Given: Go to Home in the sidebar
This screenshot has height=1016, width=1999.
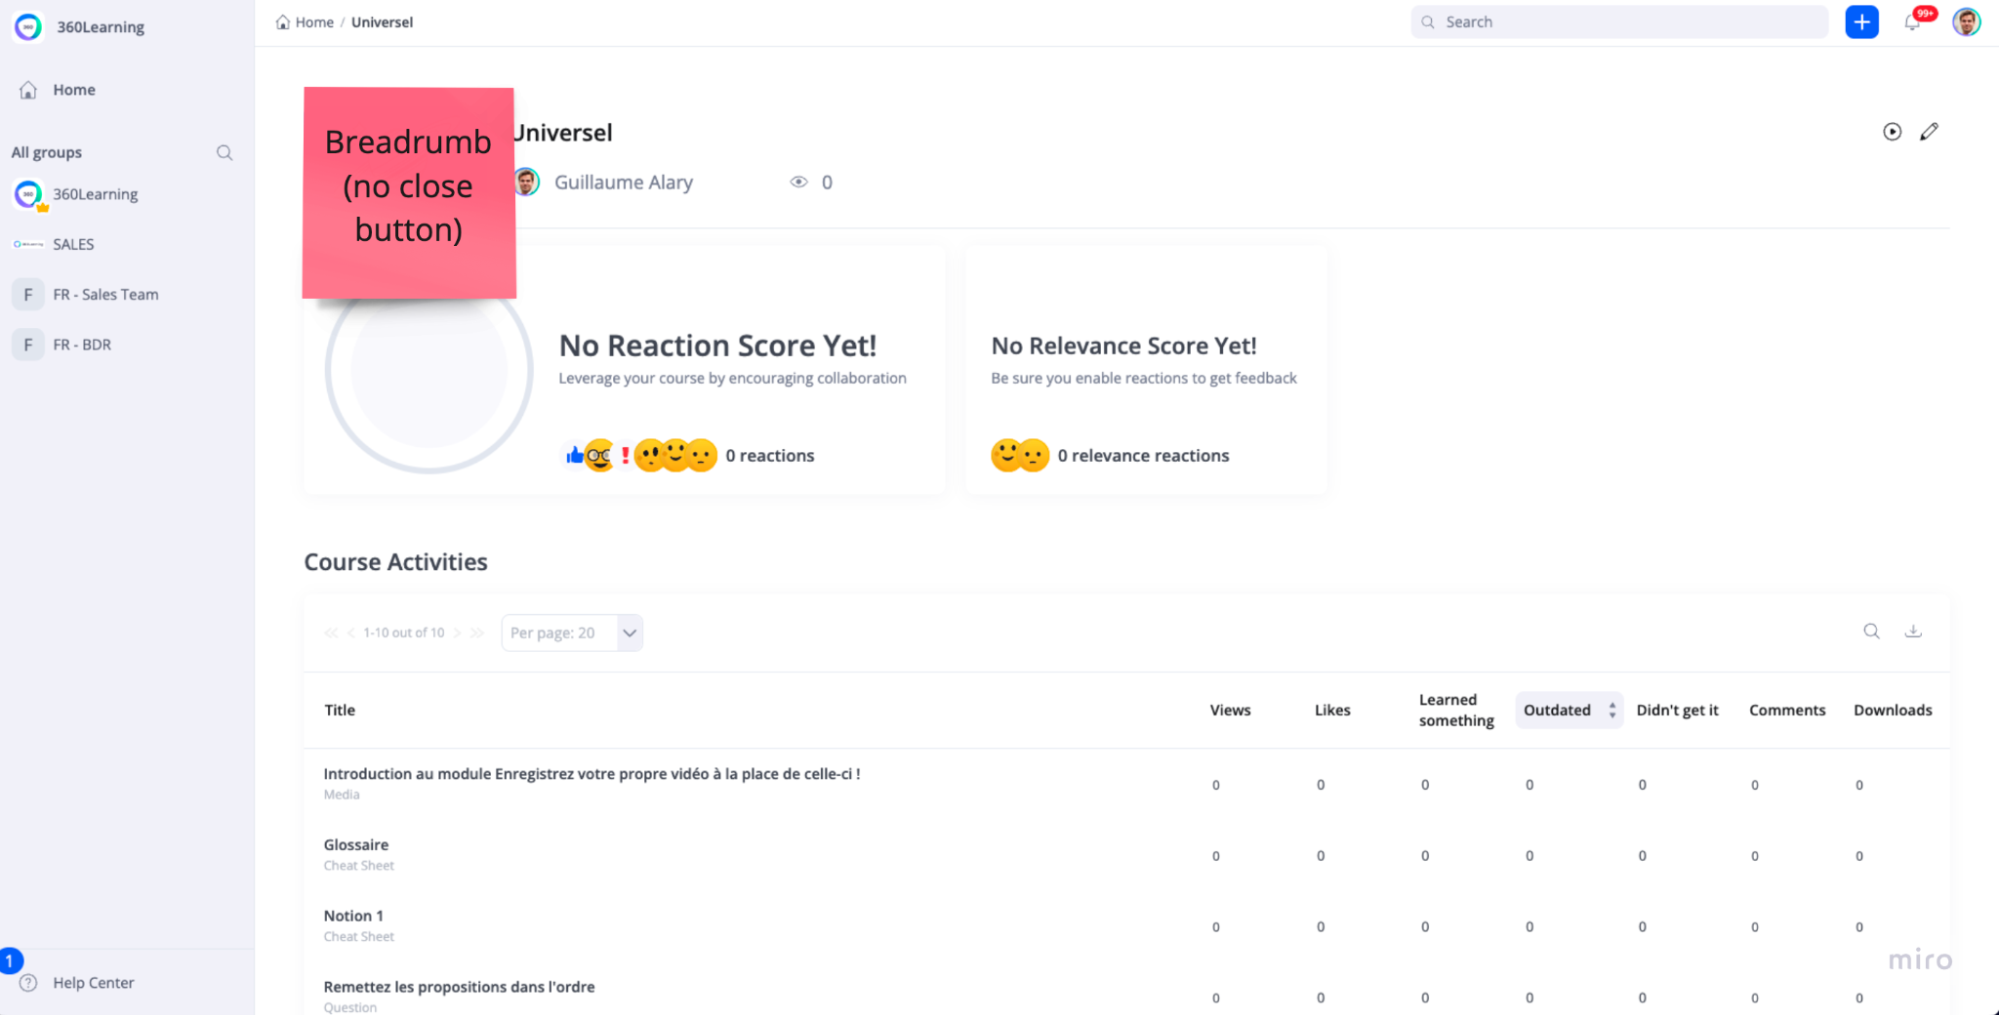Looking at the screenshot, I should click(73, 90).
